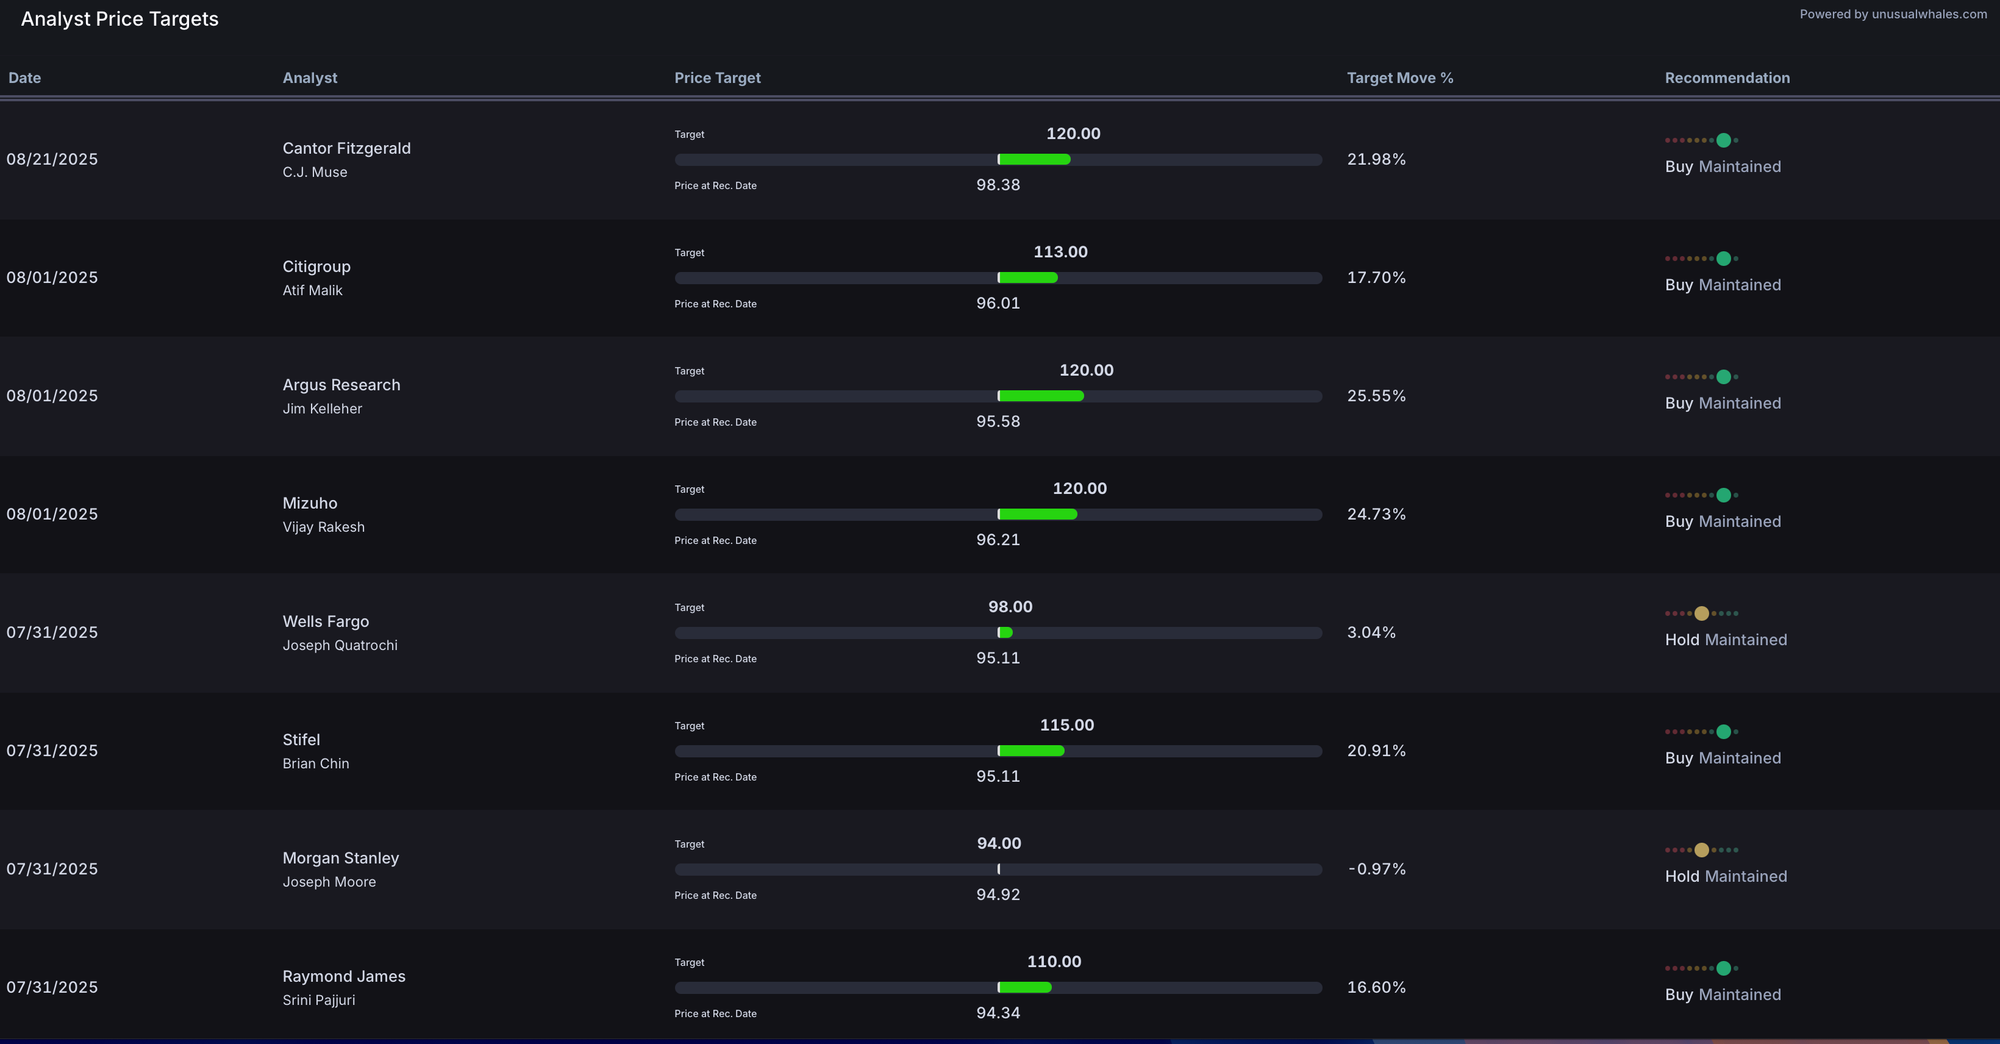Click the 98.00 target price value
Image resolution: width=2000 pixels, height=1044 pixels.
(1010, 607)
